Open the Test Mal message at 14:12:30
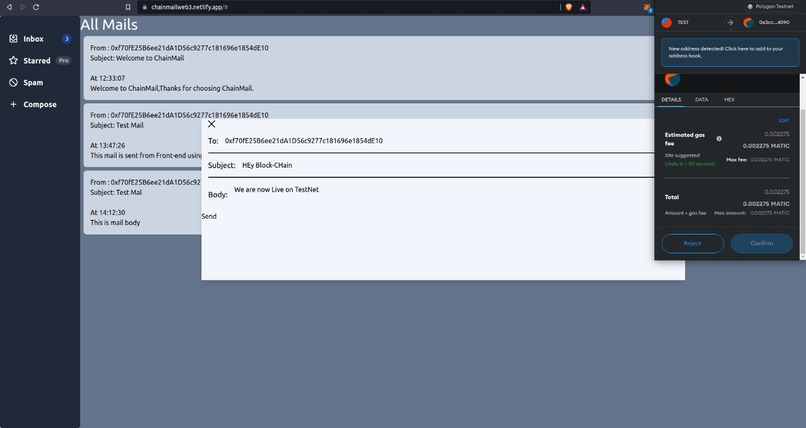806x428 pixels. pyautogui.click(x=143, y=202)
